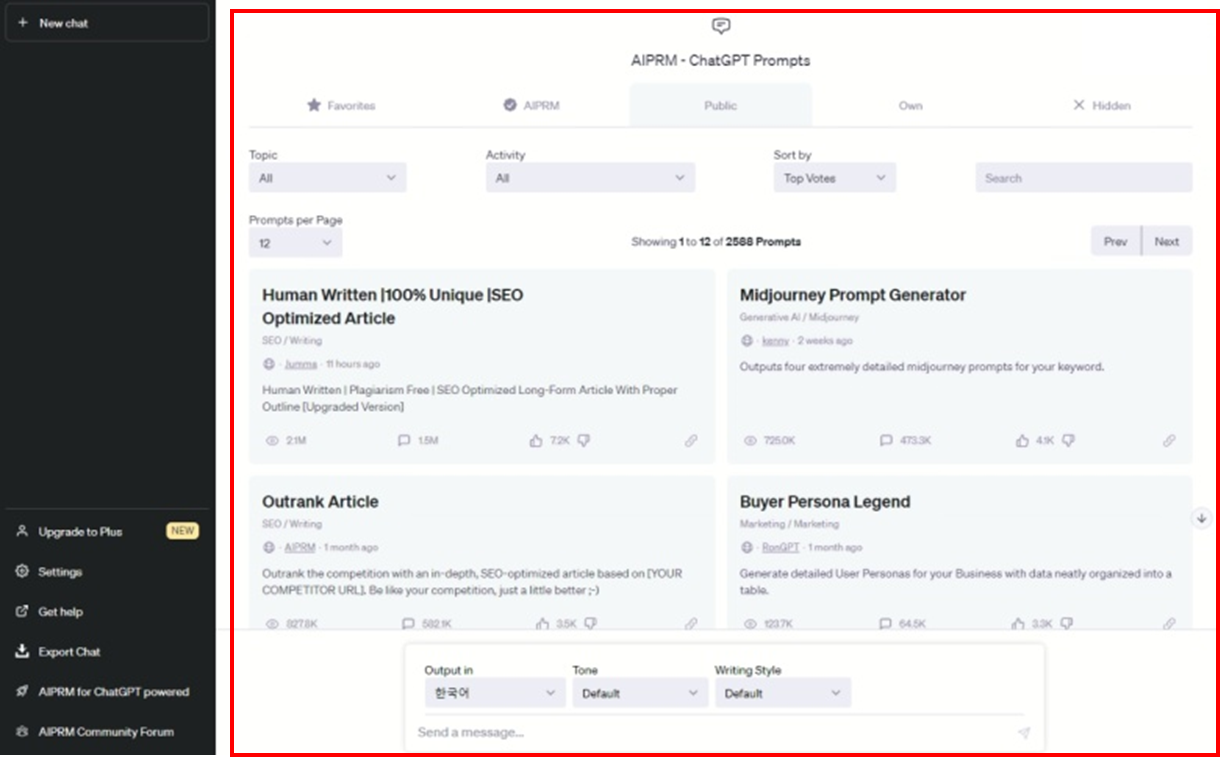Screen dimensions: 1220x757
Task: Open Prompts per Page dropdown
Action: (296, 243)
